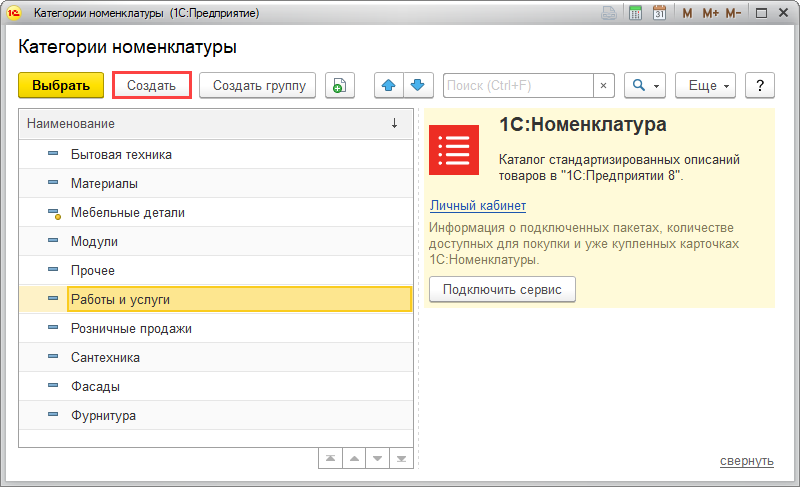This screenshot has height=487, width=800.
Task: Select the Сантехника category row
Action: (x=105, y=357)
